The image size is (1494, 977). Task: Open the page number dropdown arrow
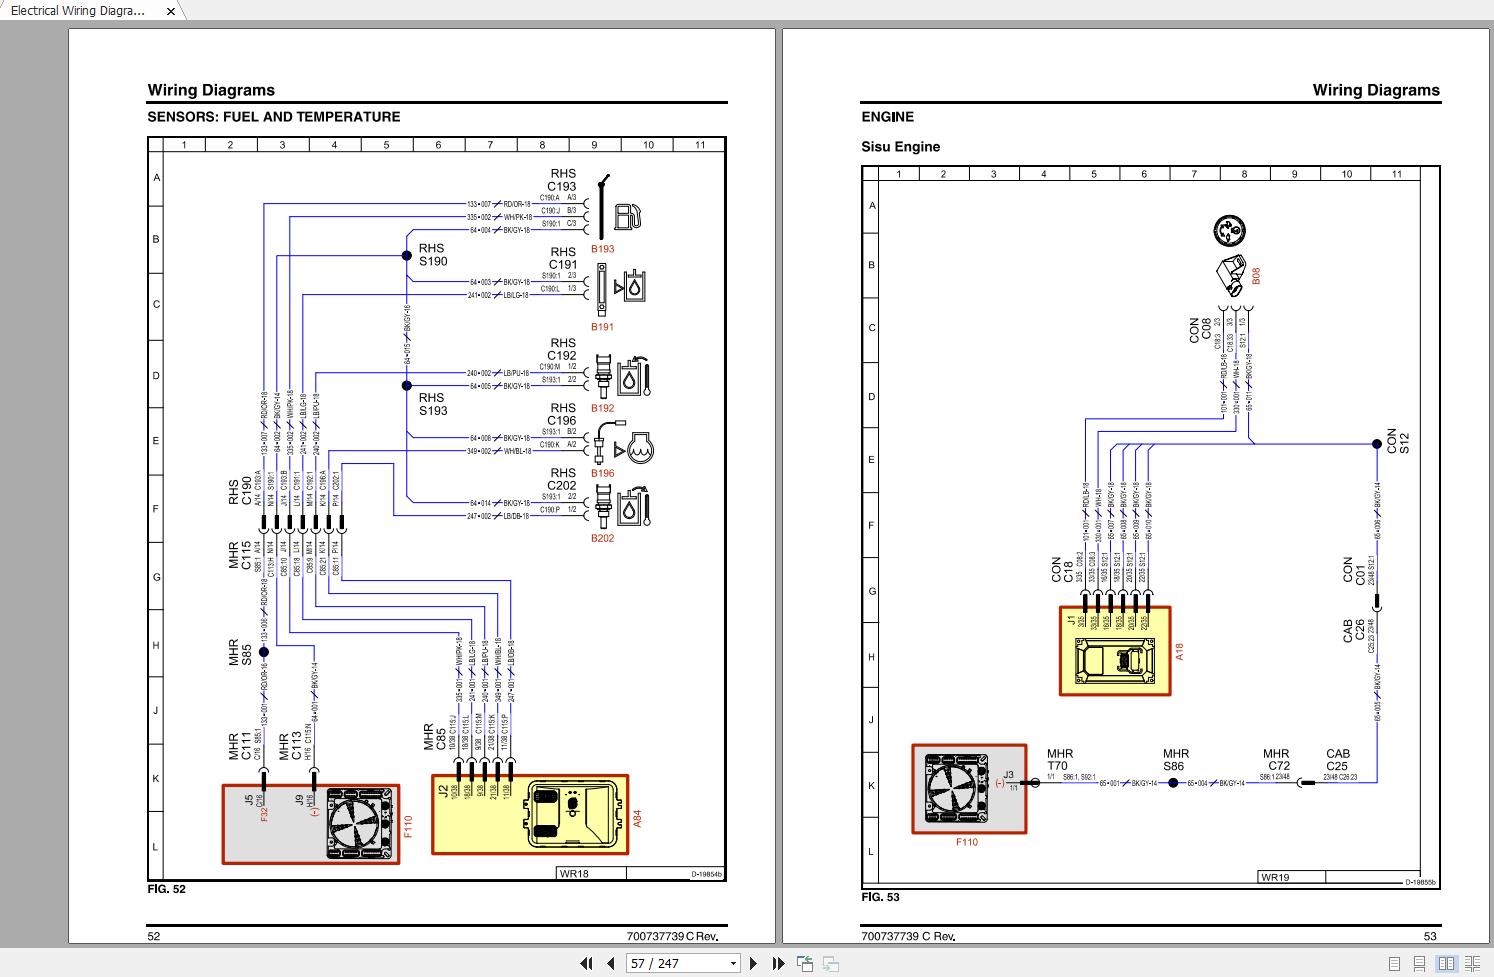[733, 964]
